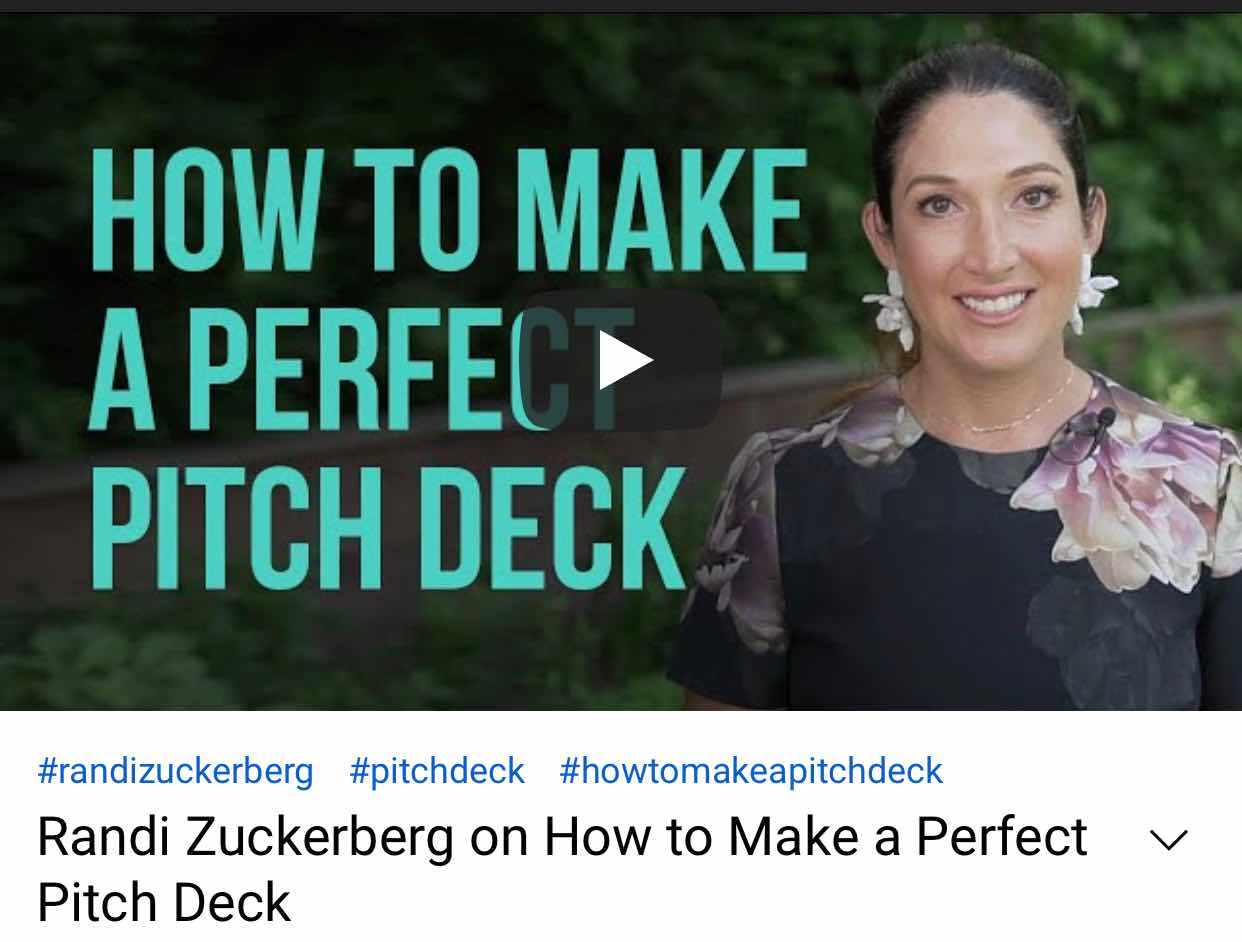Open the #randizuckerberg hashtag
The image size is (1242, 942).
click(x=175, y=771)
